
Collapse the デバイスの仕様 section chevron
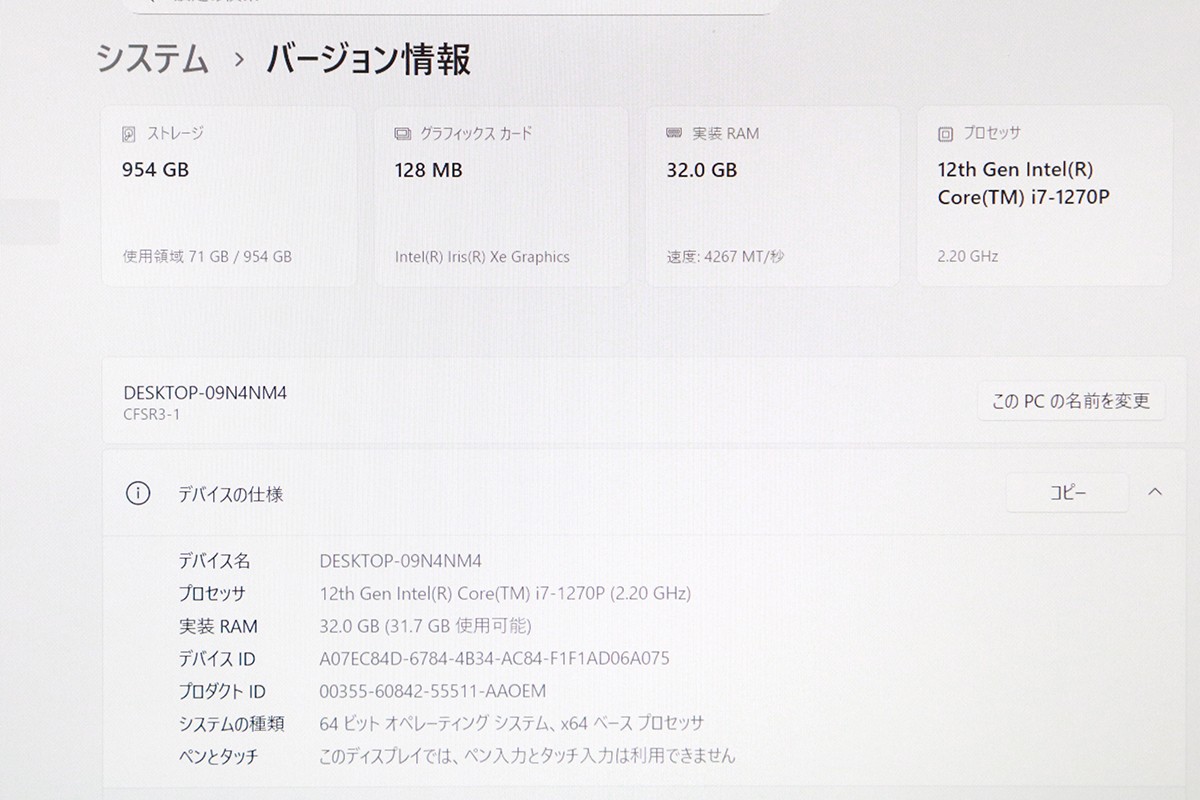[1155, 492]
